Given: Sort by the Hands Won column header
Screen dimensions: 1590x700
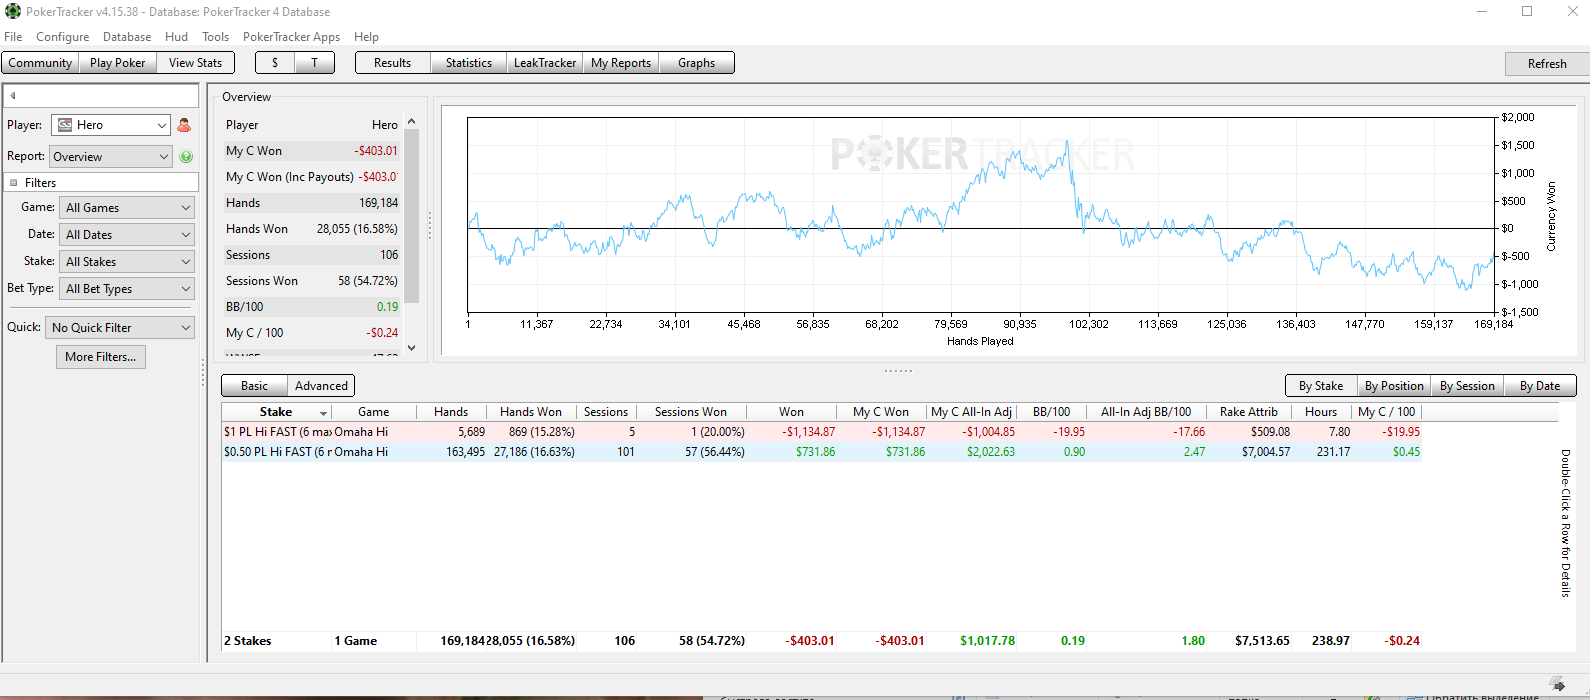Looking at the screenshot, I should 531,412.
